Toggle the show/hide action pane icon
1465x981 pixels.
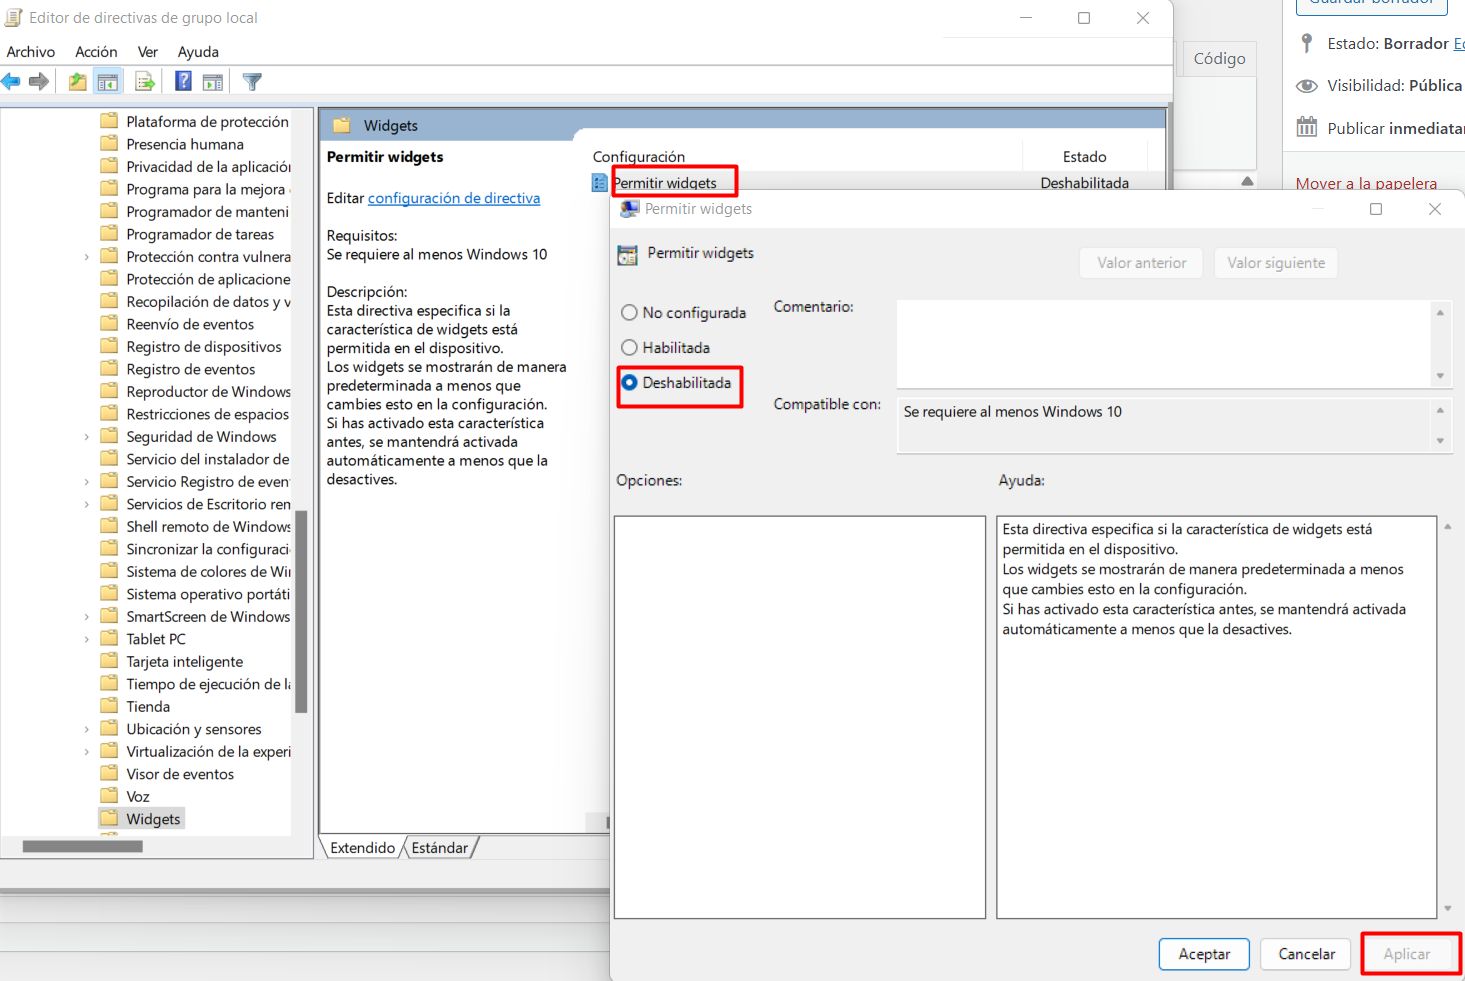tap(213, 82)
